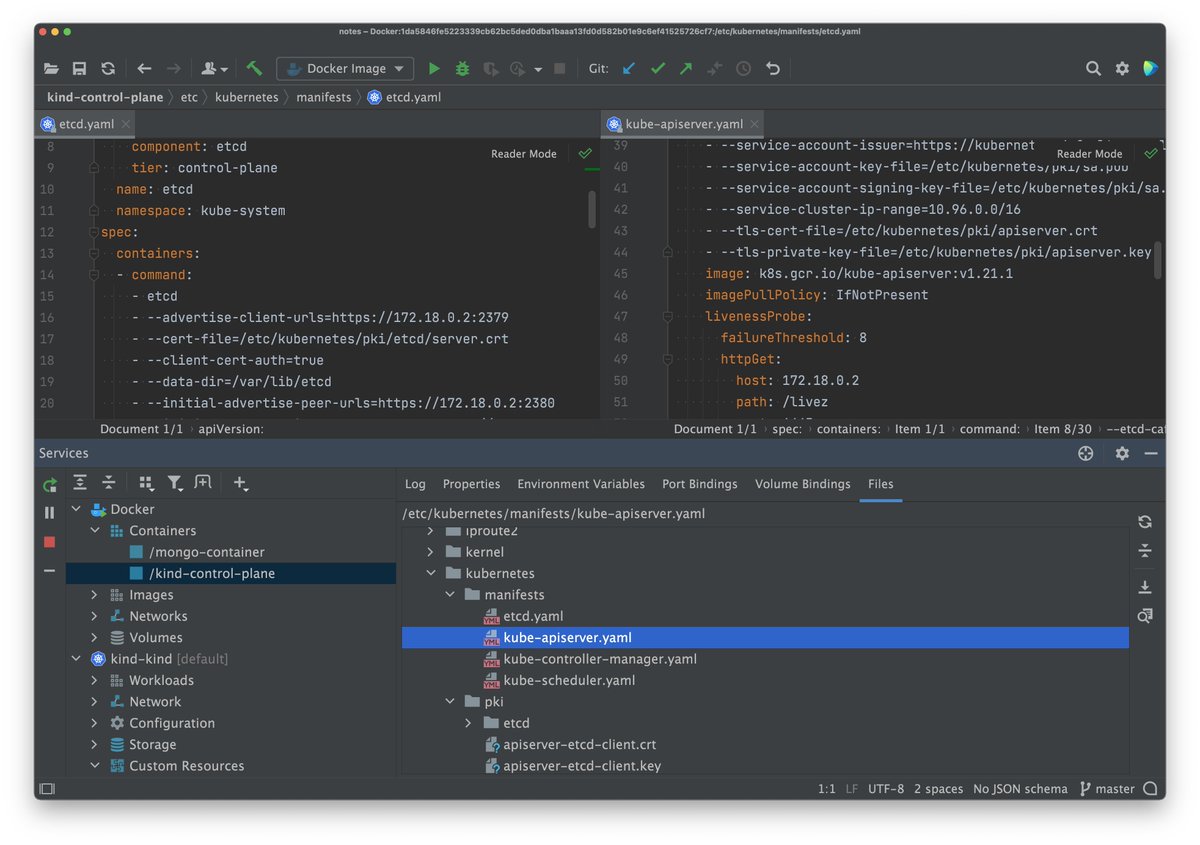Open the Docker Image run configuration dropdown
Image resolution: width=1200 pixels, height=845 pixels.
point(344,68)
